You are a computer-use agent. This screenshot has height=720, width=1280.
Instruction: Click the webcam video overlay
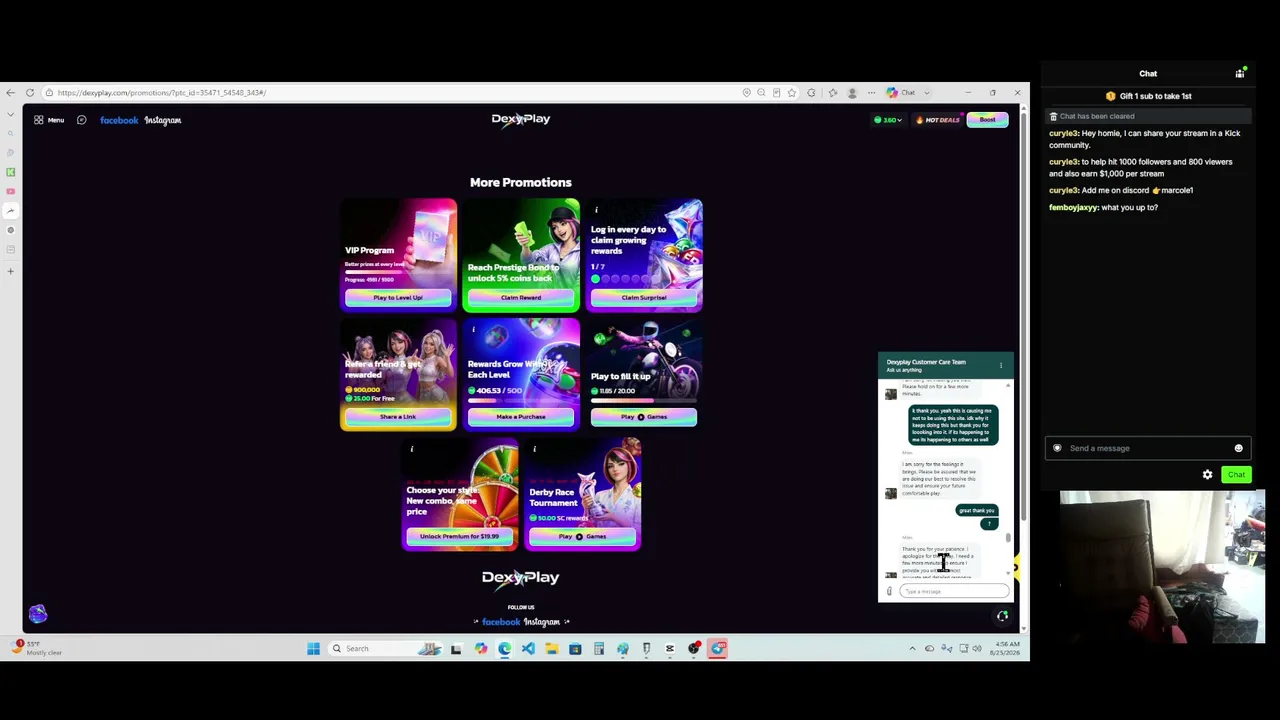1162,567
